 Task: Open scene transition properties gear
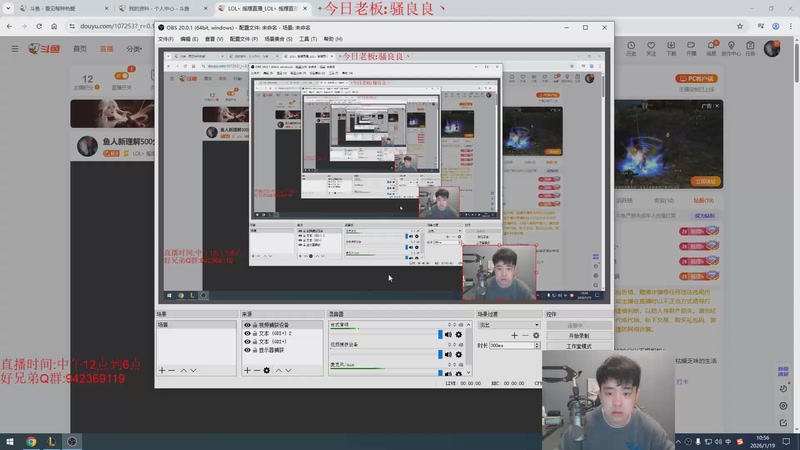point(536,335)
